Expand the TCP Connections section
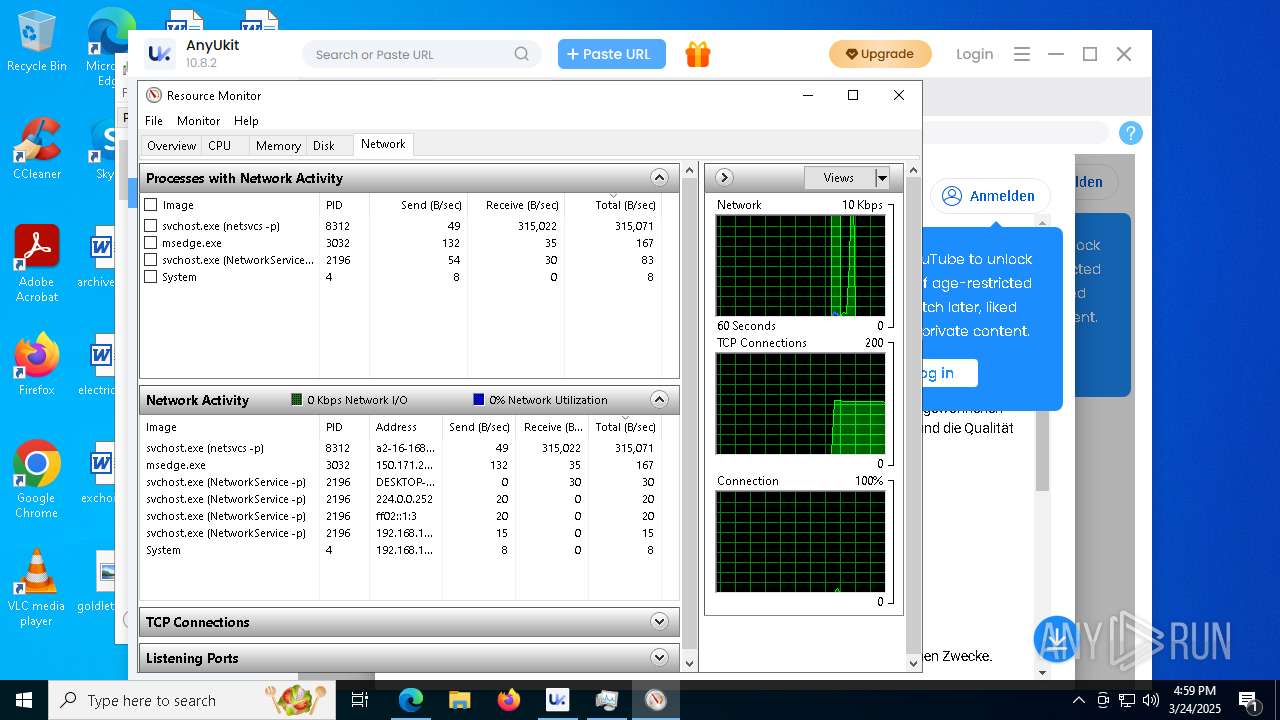The image size is (1280, 720). click(x=659, y=622)
